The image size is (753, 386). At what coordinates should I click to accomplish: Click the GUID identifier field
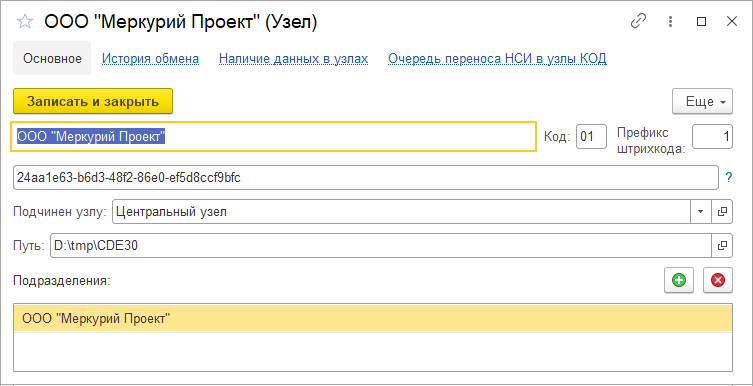tap(366, 178)
